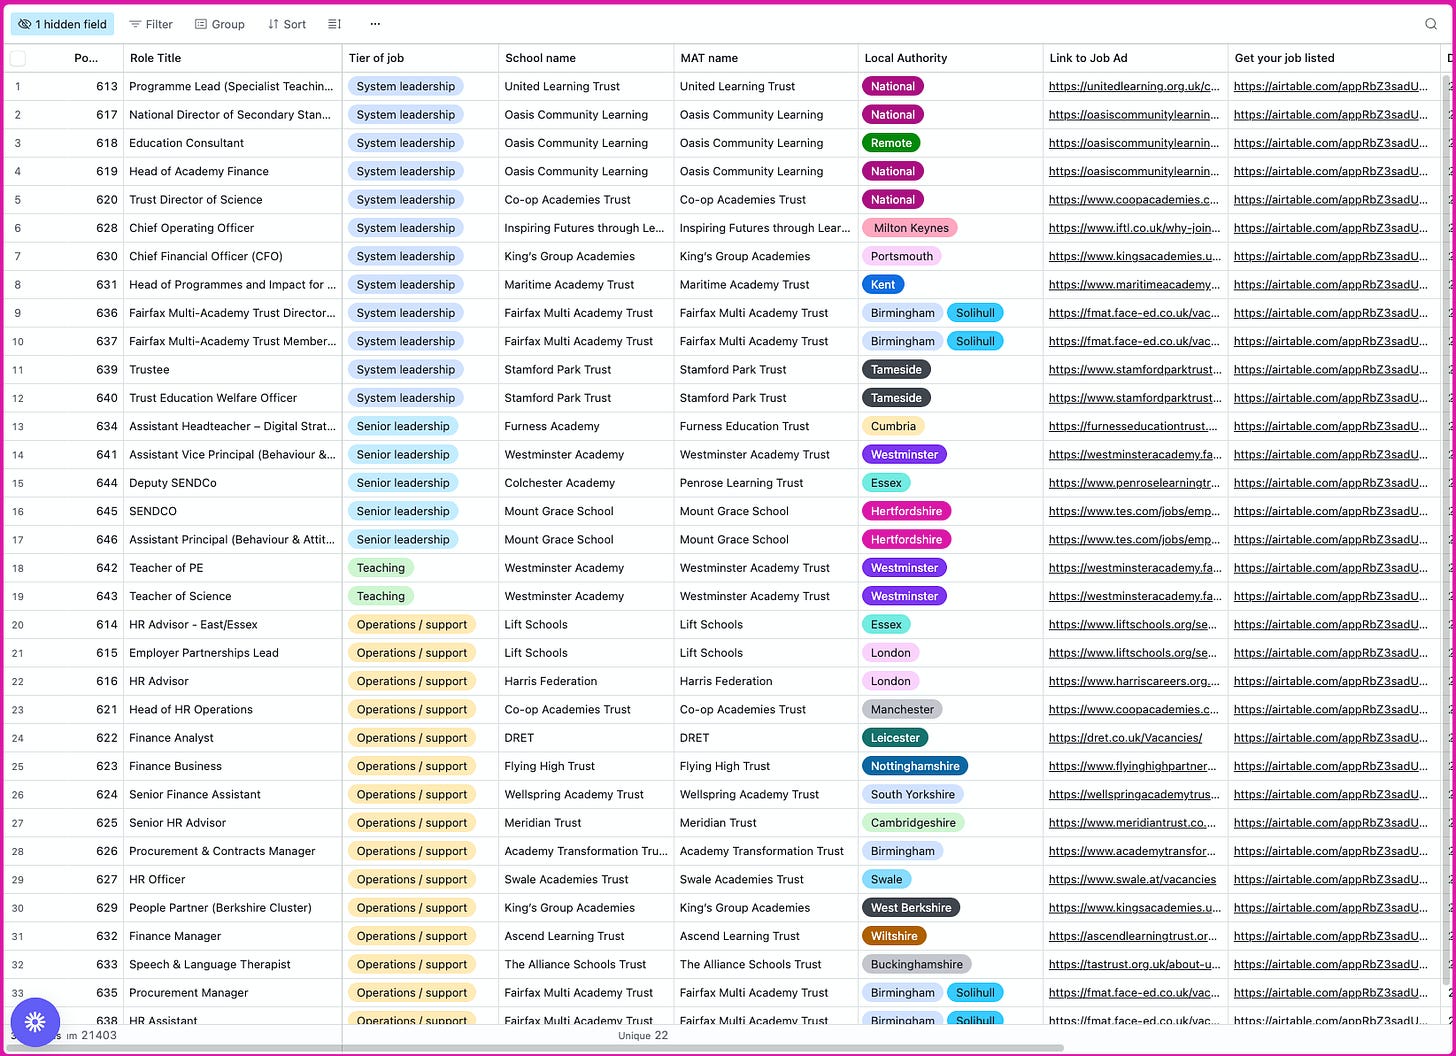Select the Colchester Academy school cell
1456x1056 pixels.
[x=586, y=483]
